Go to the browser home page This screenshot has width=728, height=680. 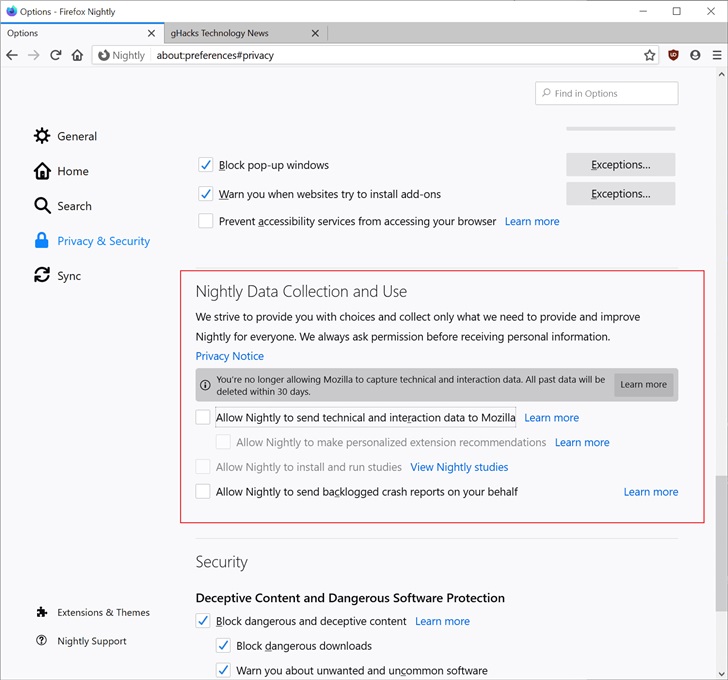pyautogui.click(x=77, y=55)
